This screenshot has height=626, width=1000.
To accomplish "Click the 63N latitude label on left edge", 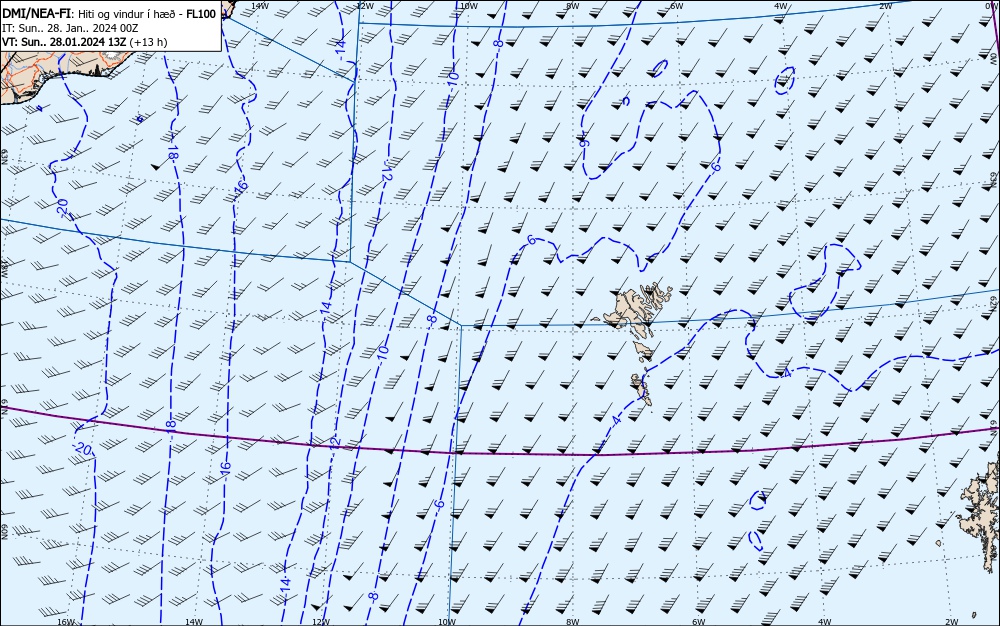I will click(x=4, y=157).
